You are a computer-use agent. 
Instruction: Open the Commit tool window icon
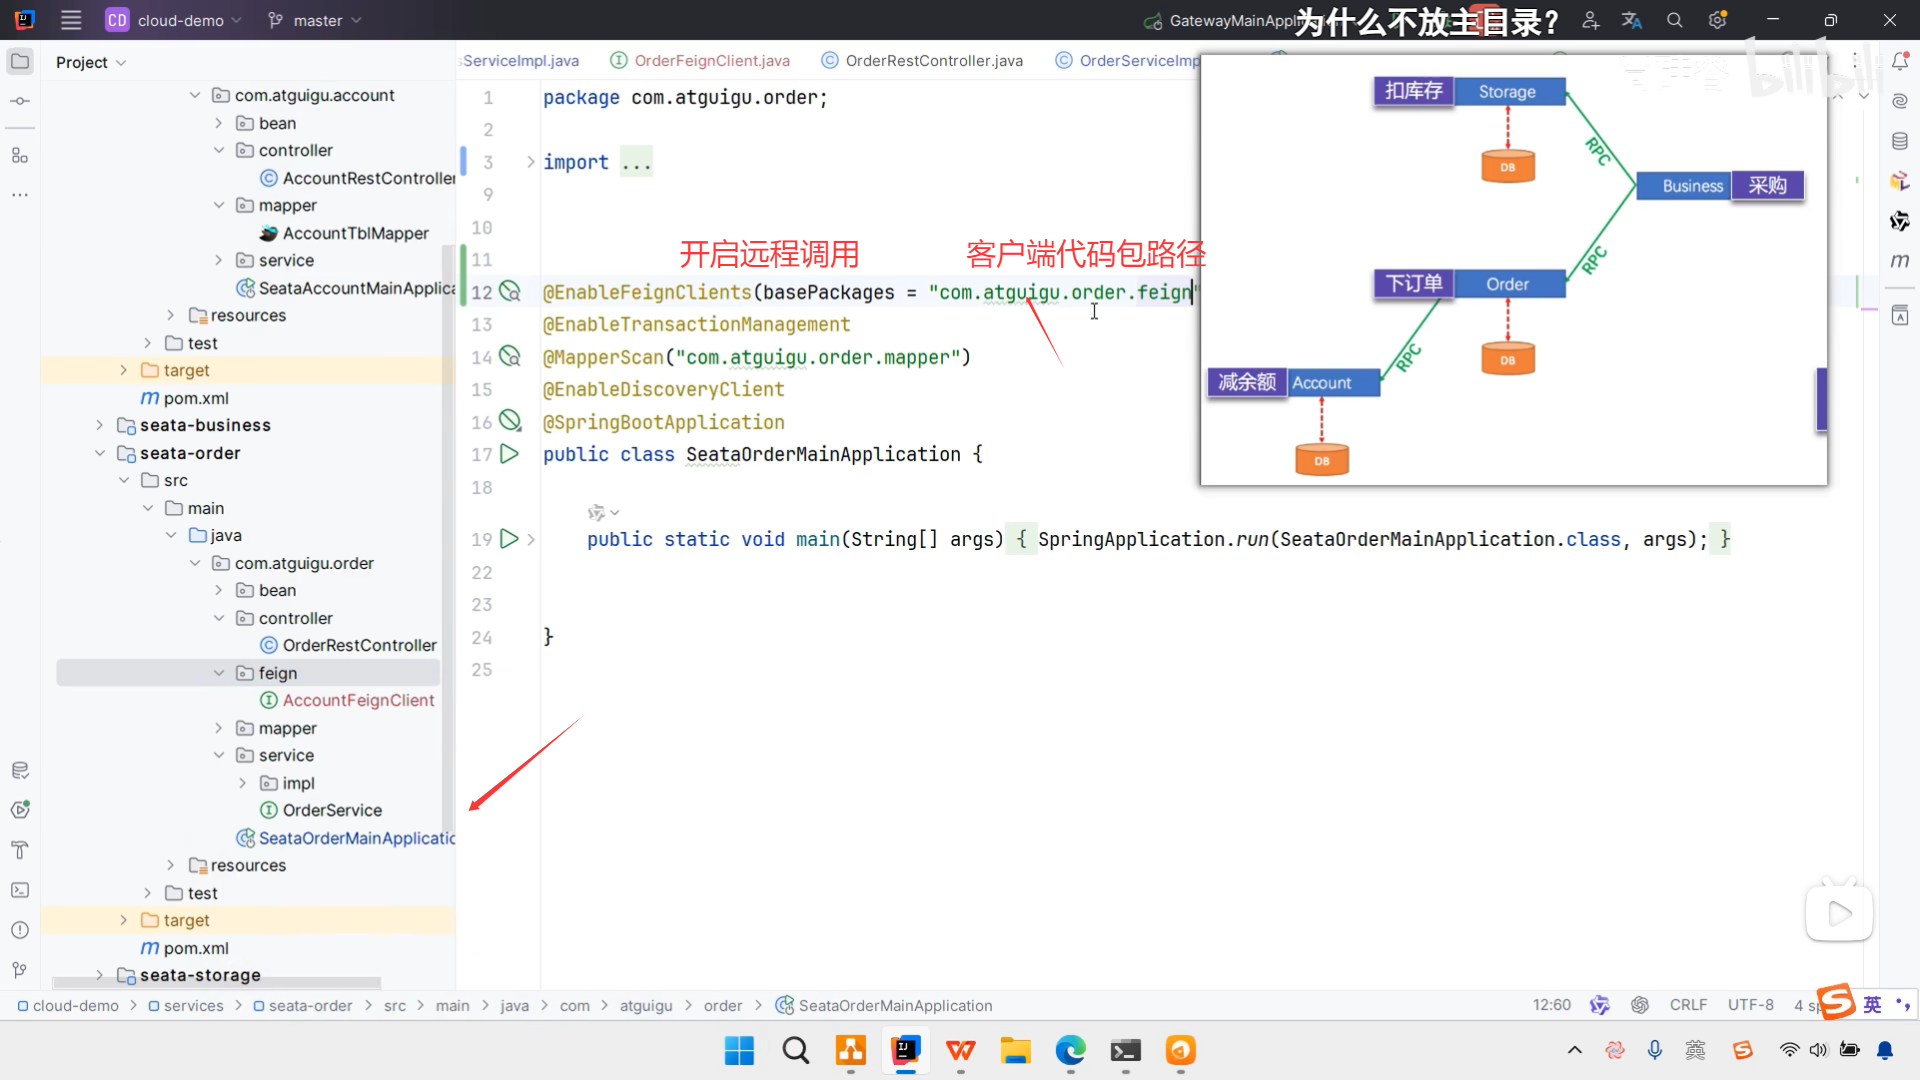tap(20, 101)
